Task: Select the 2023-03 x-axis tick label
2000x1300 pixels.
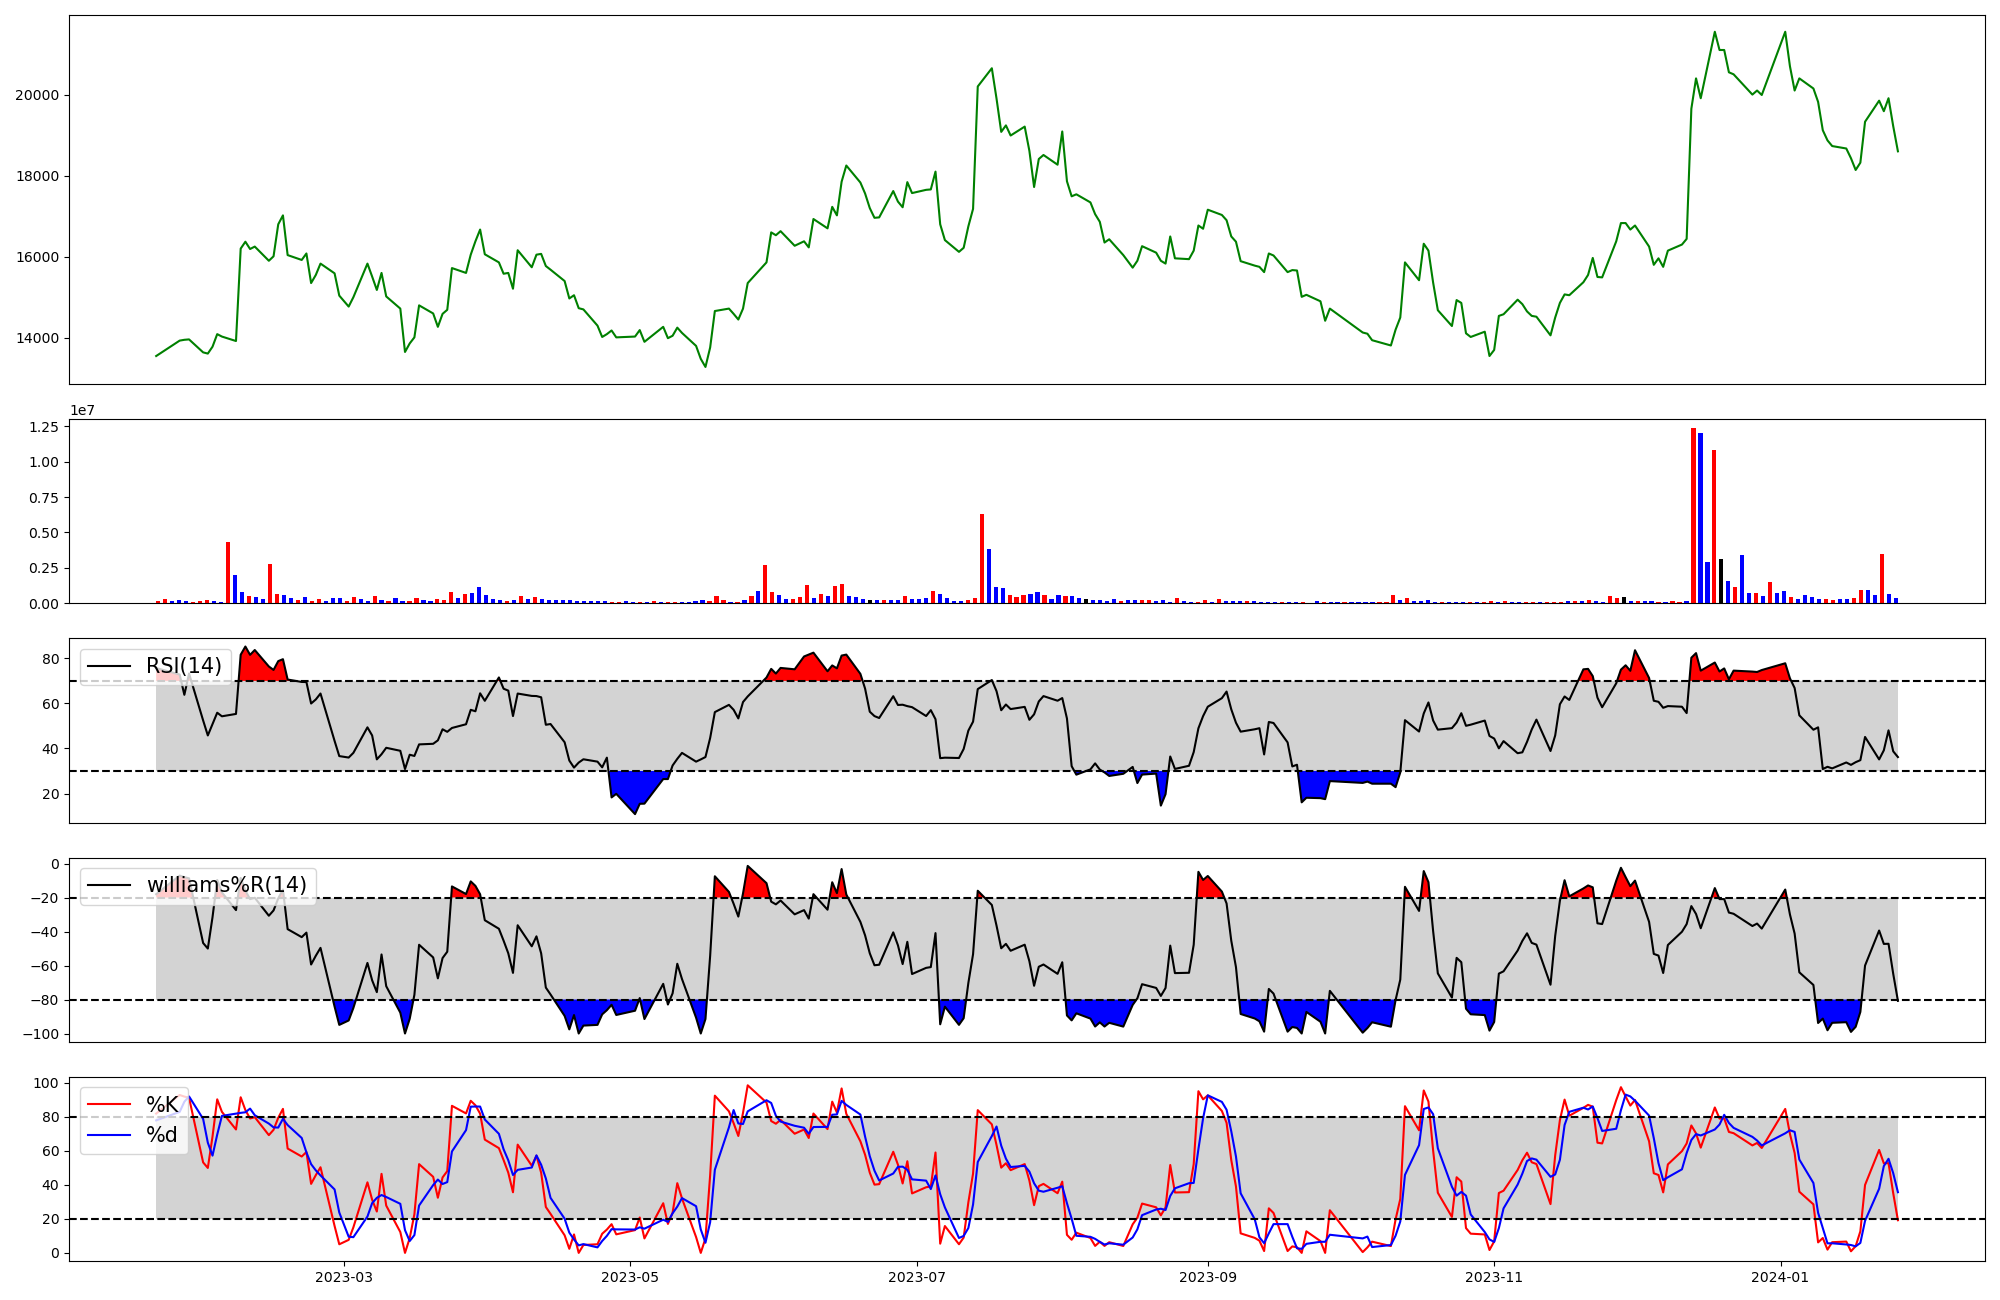Action: [344, 1277]
